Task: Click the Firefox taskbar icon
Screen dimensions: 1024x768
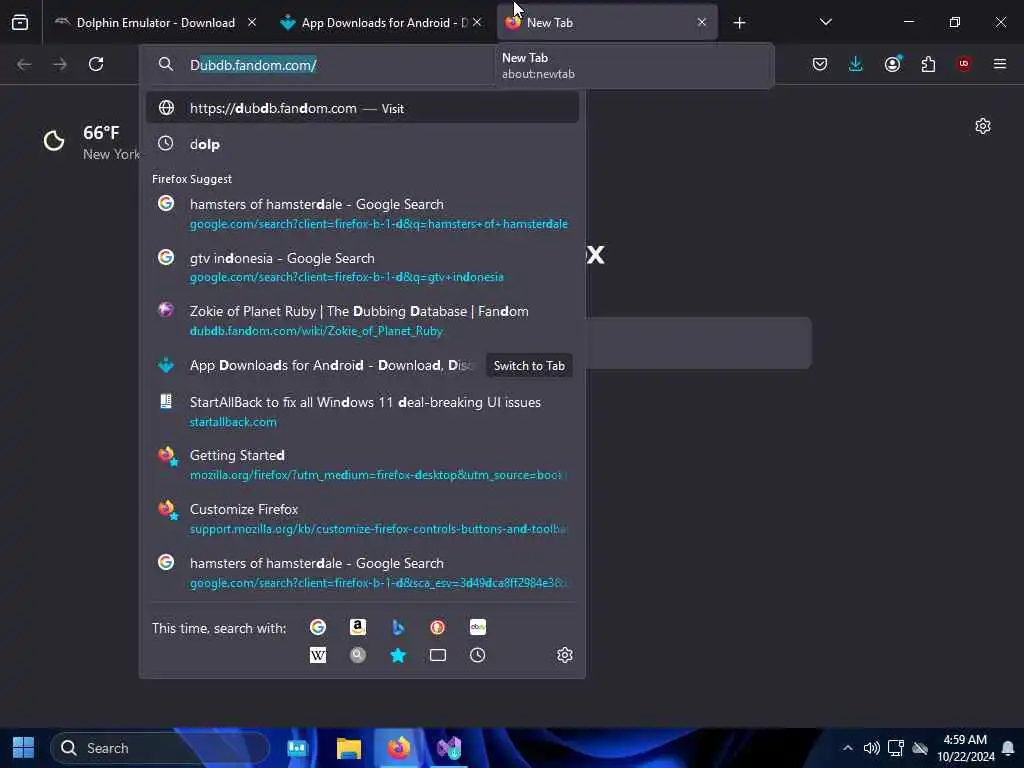Action: pos(398,748)
